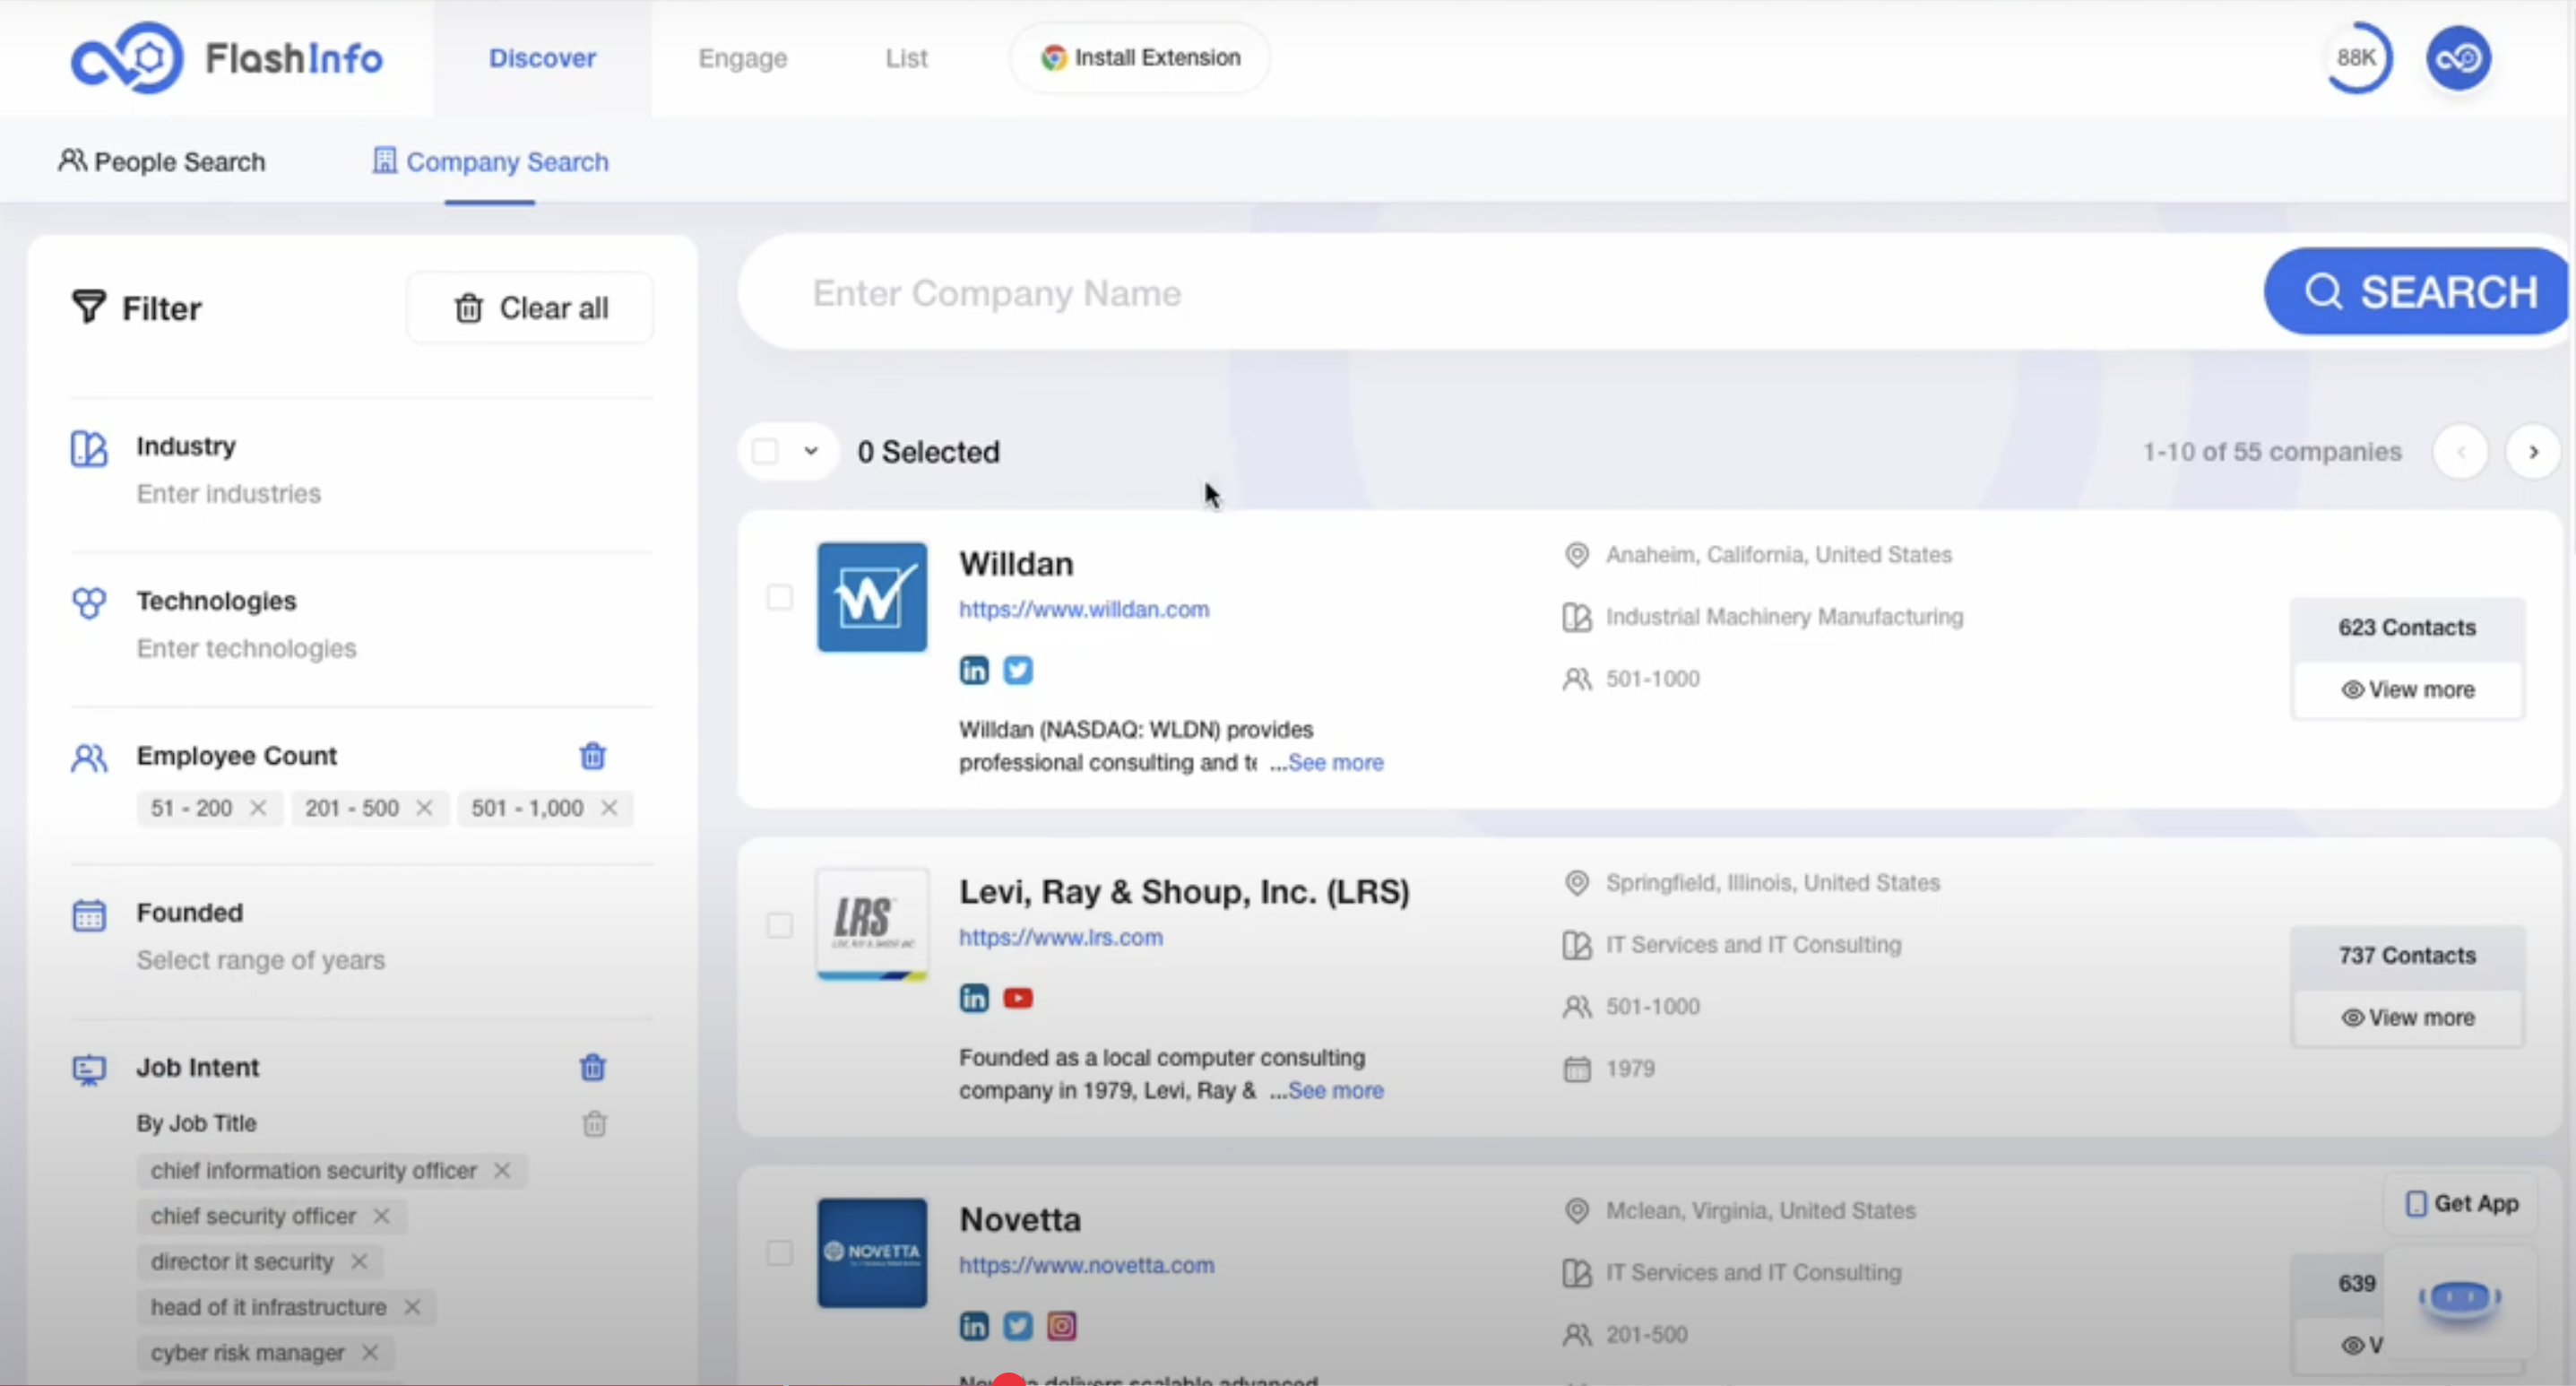Click View more for Willdan
The height and width of the screenshot is (1386, 2576).
(2406, 689)
